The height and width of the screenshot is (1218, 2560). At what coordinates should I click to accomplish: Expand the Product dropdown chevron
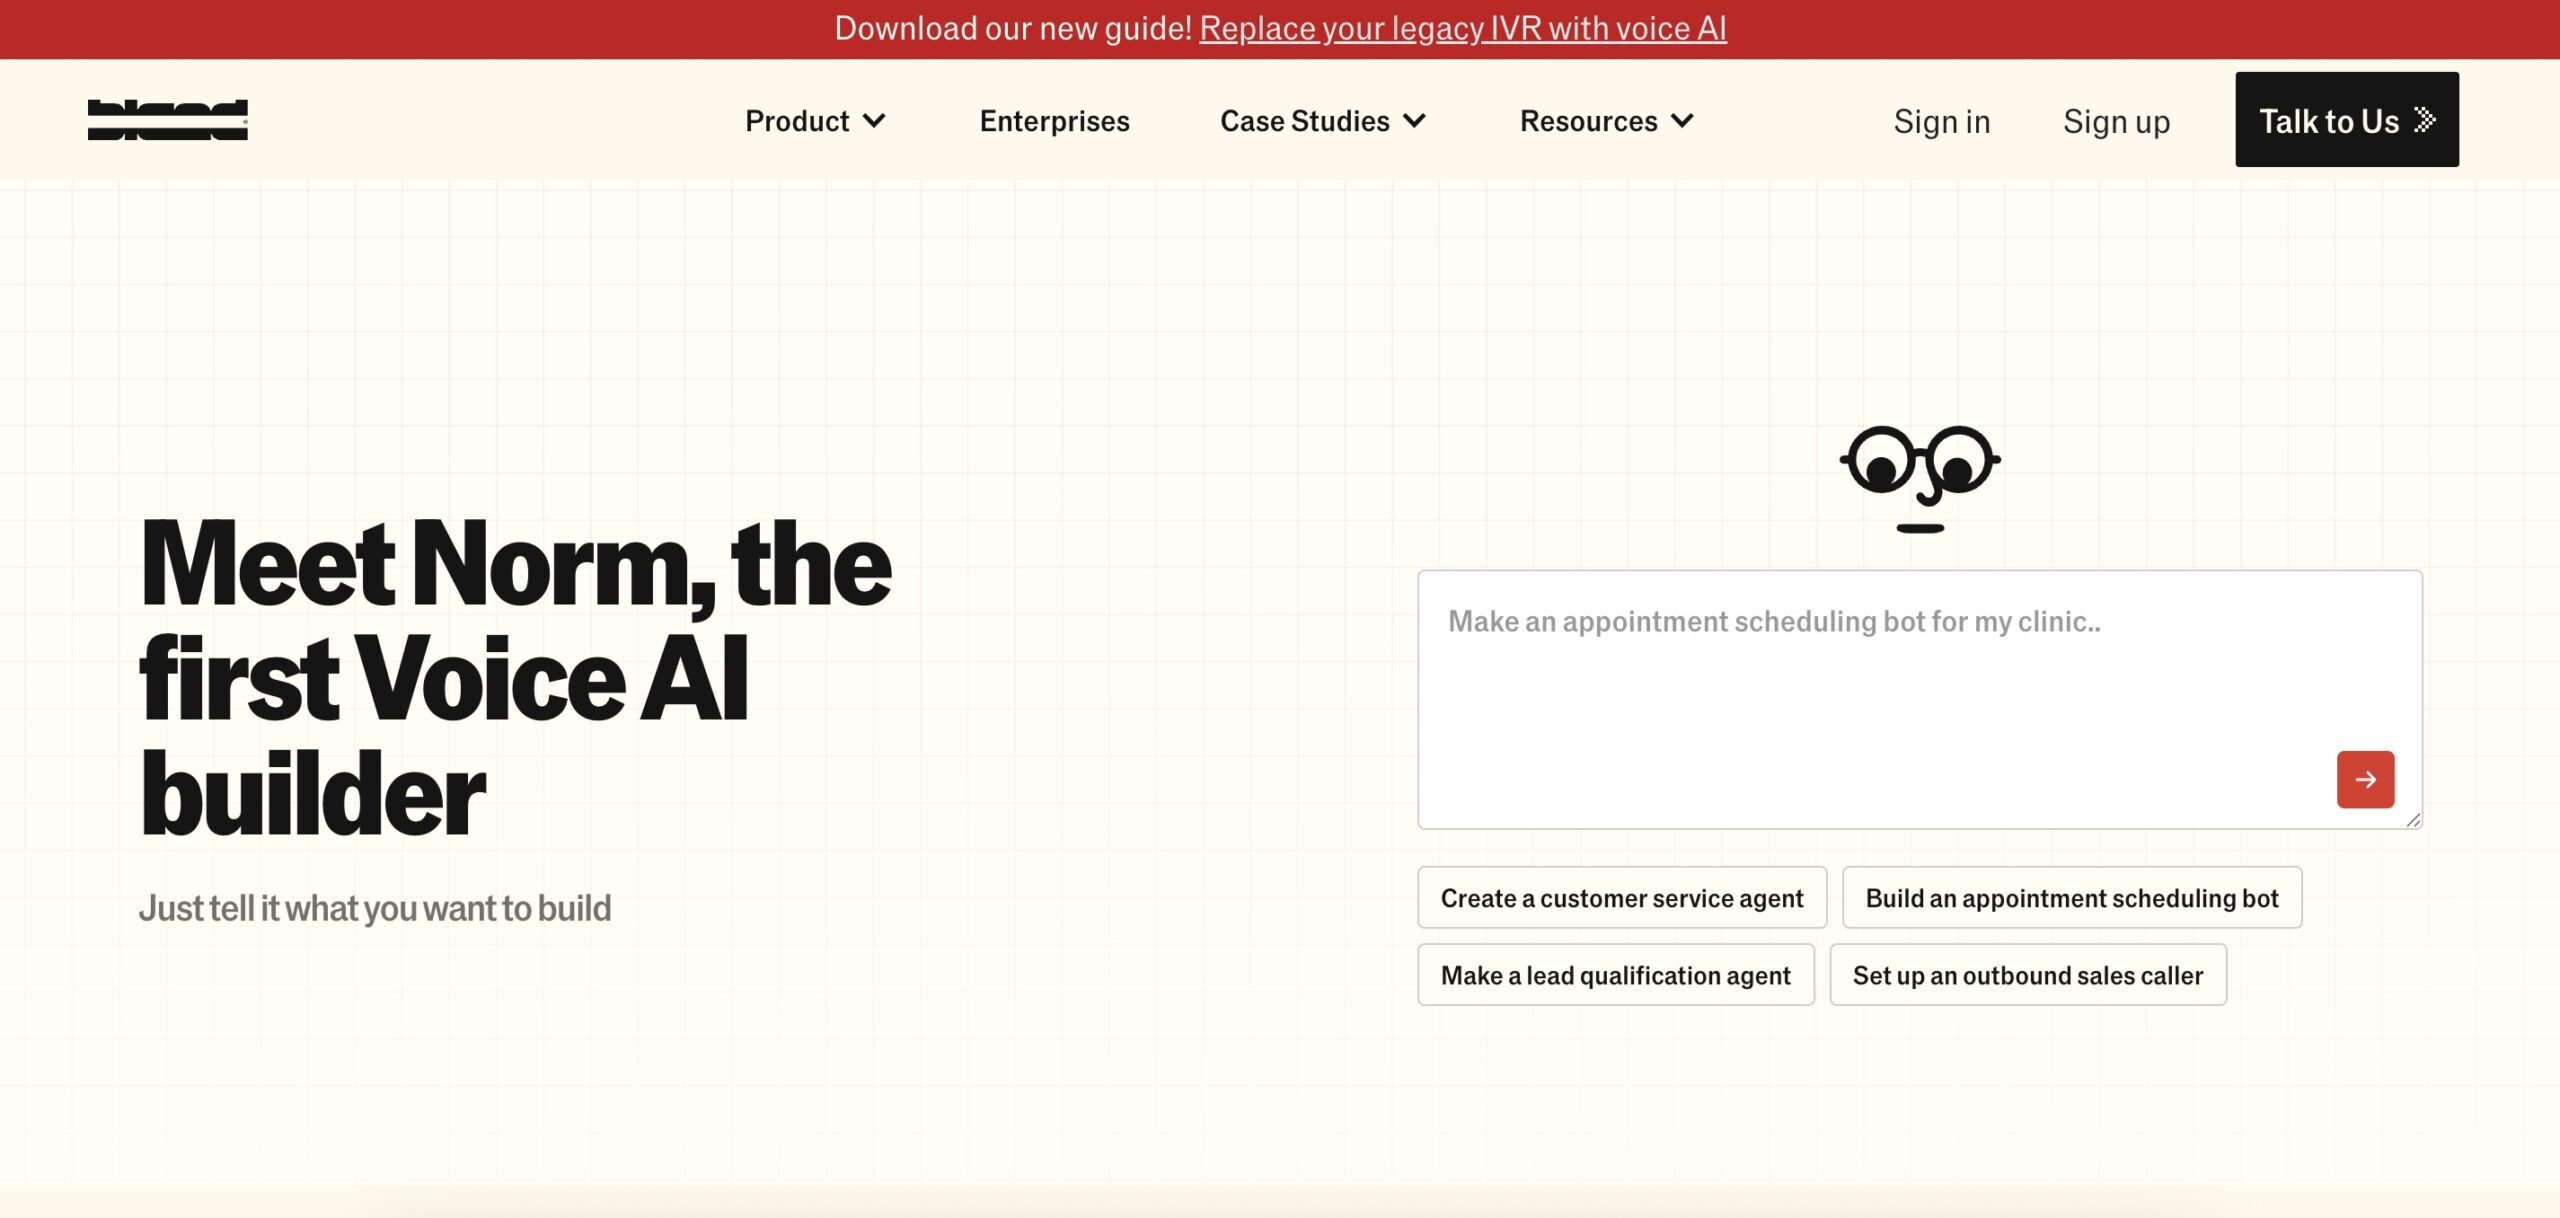click(874, 121)
